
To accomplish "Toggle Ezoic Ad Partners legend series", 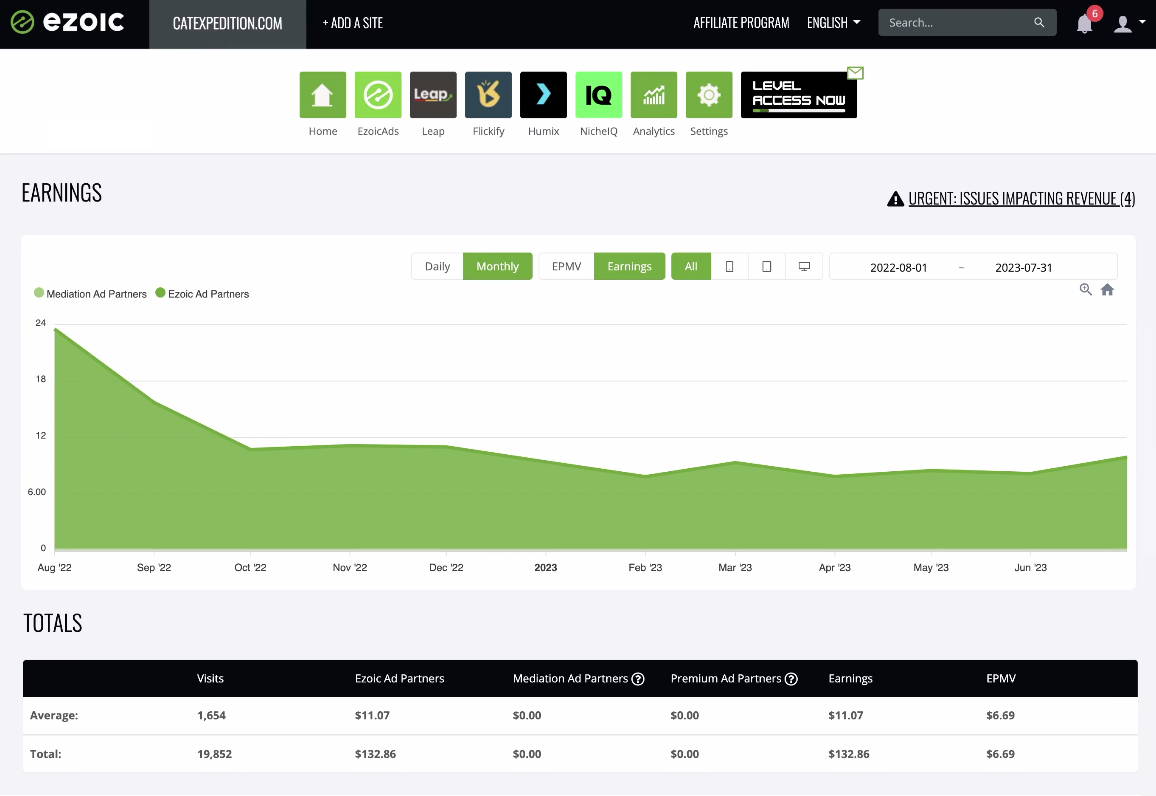I will coord(202,293).
